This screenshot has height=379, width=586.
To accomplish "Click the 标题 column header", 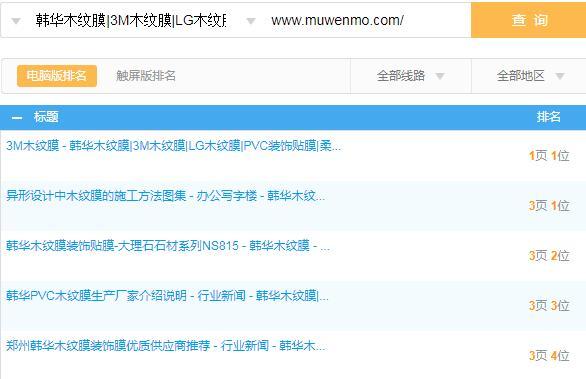I will (x=46, y=117).
